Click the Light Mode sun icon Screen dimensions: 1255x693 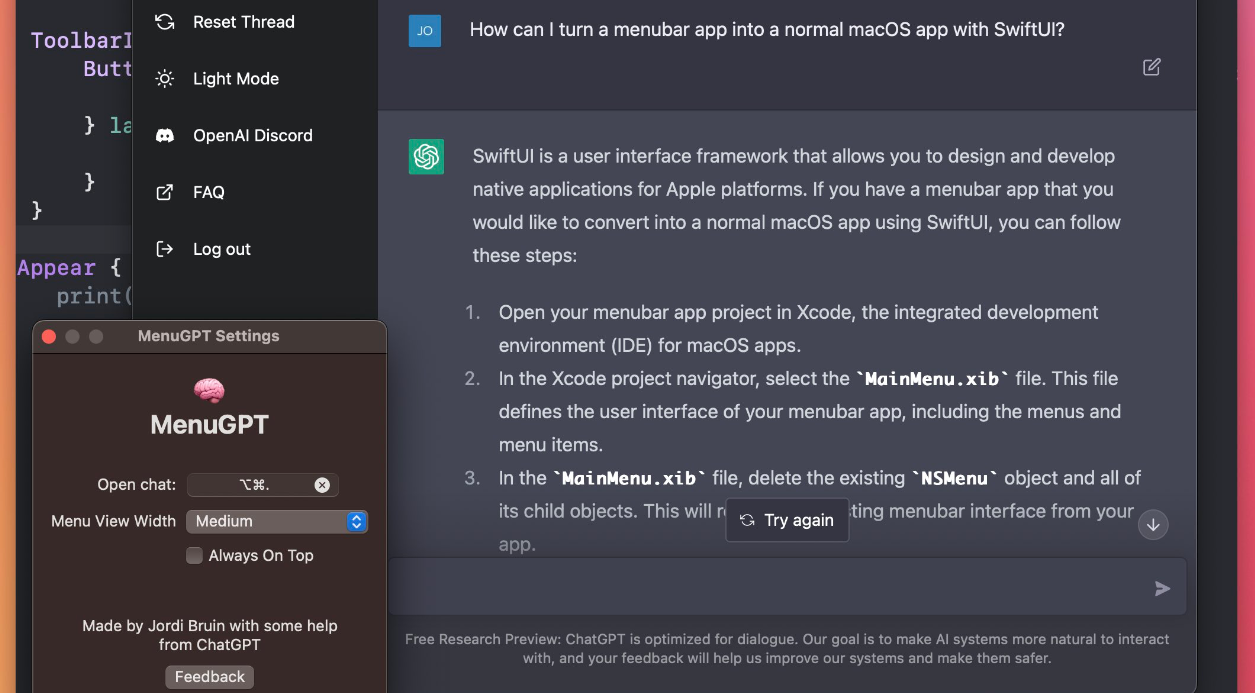(x=164, y=78)
